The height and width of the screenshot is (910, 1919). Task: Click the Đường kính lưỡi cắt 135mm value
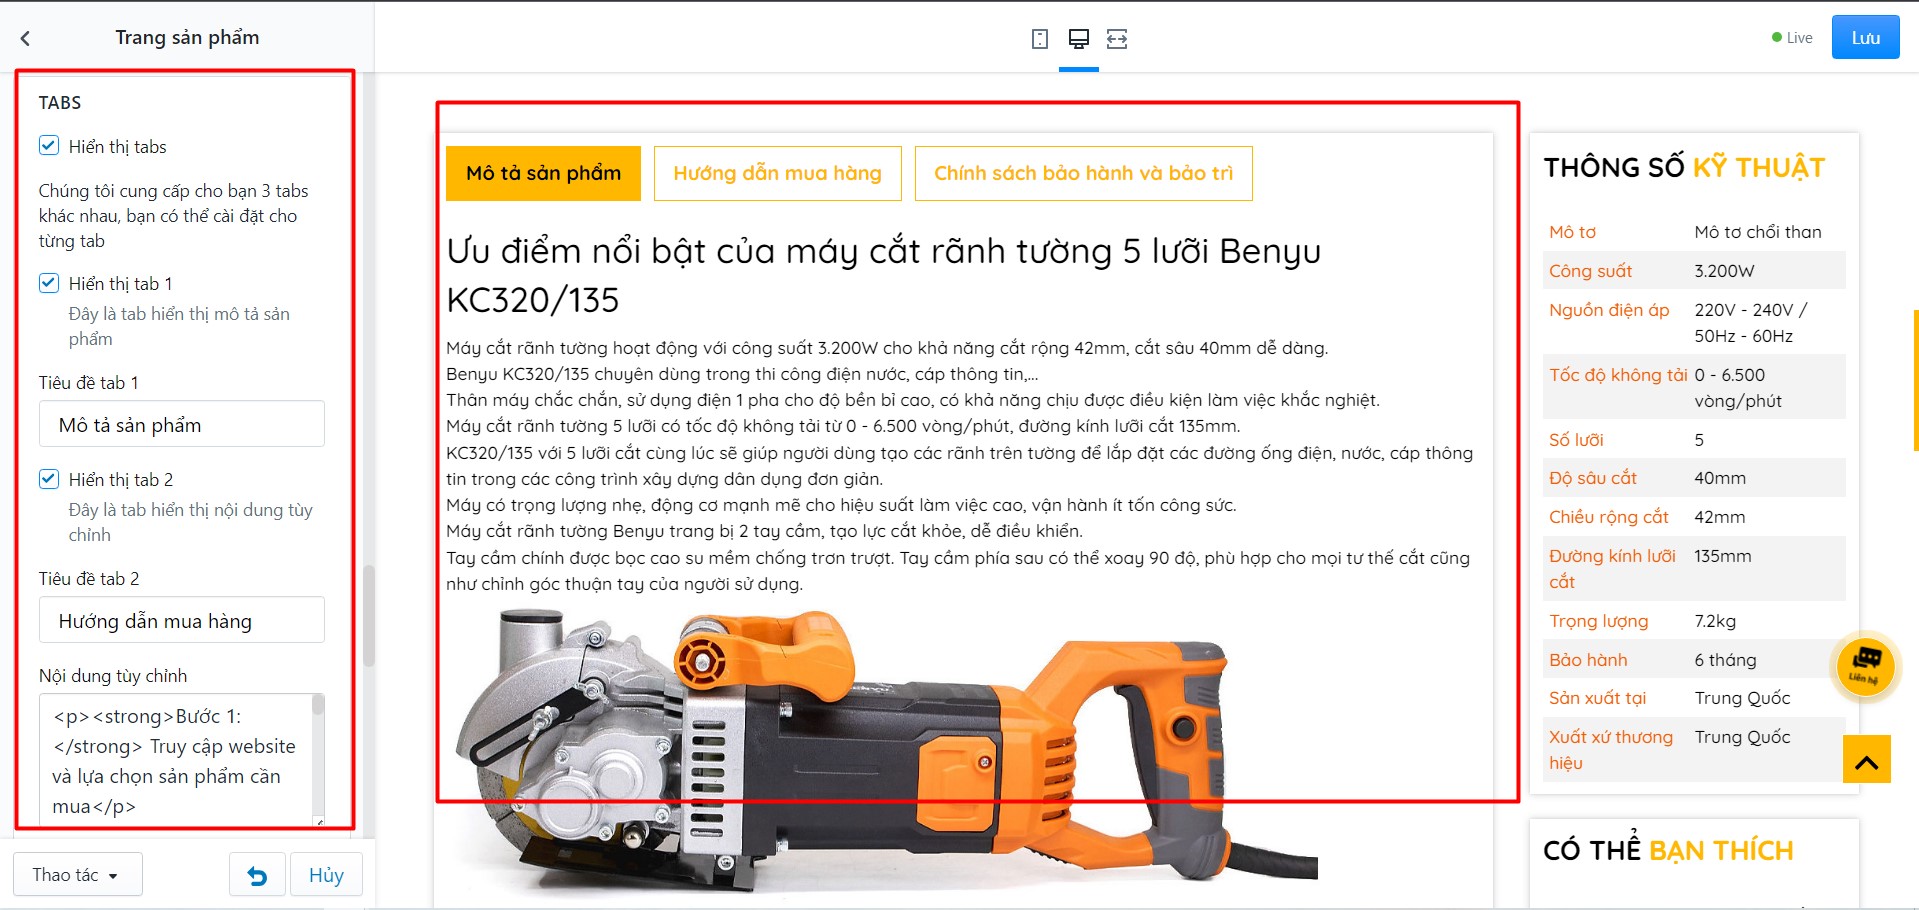(1723, 556)
